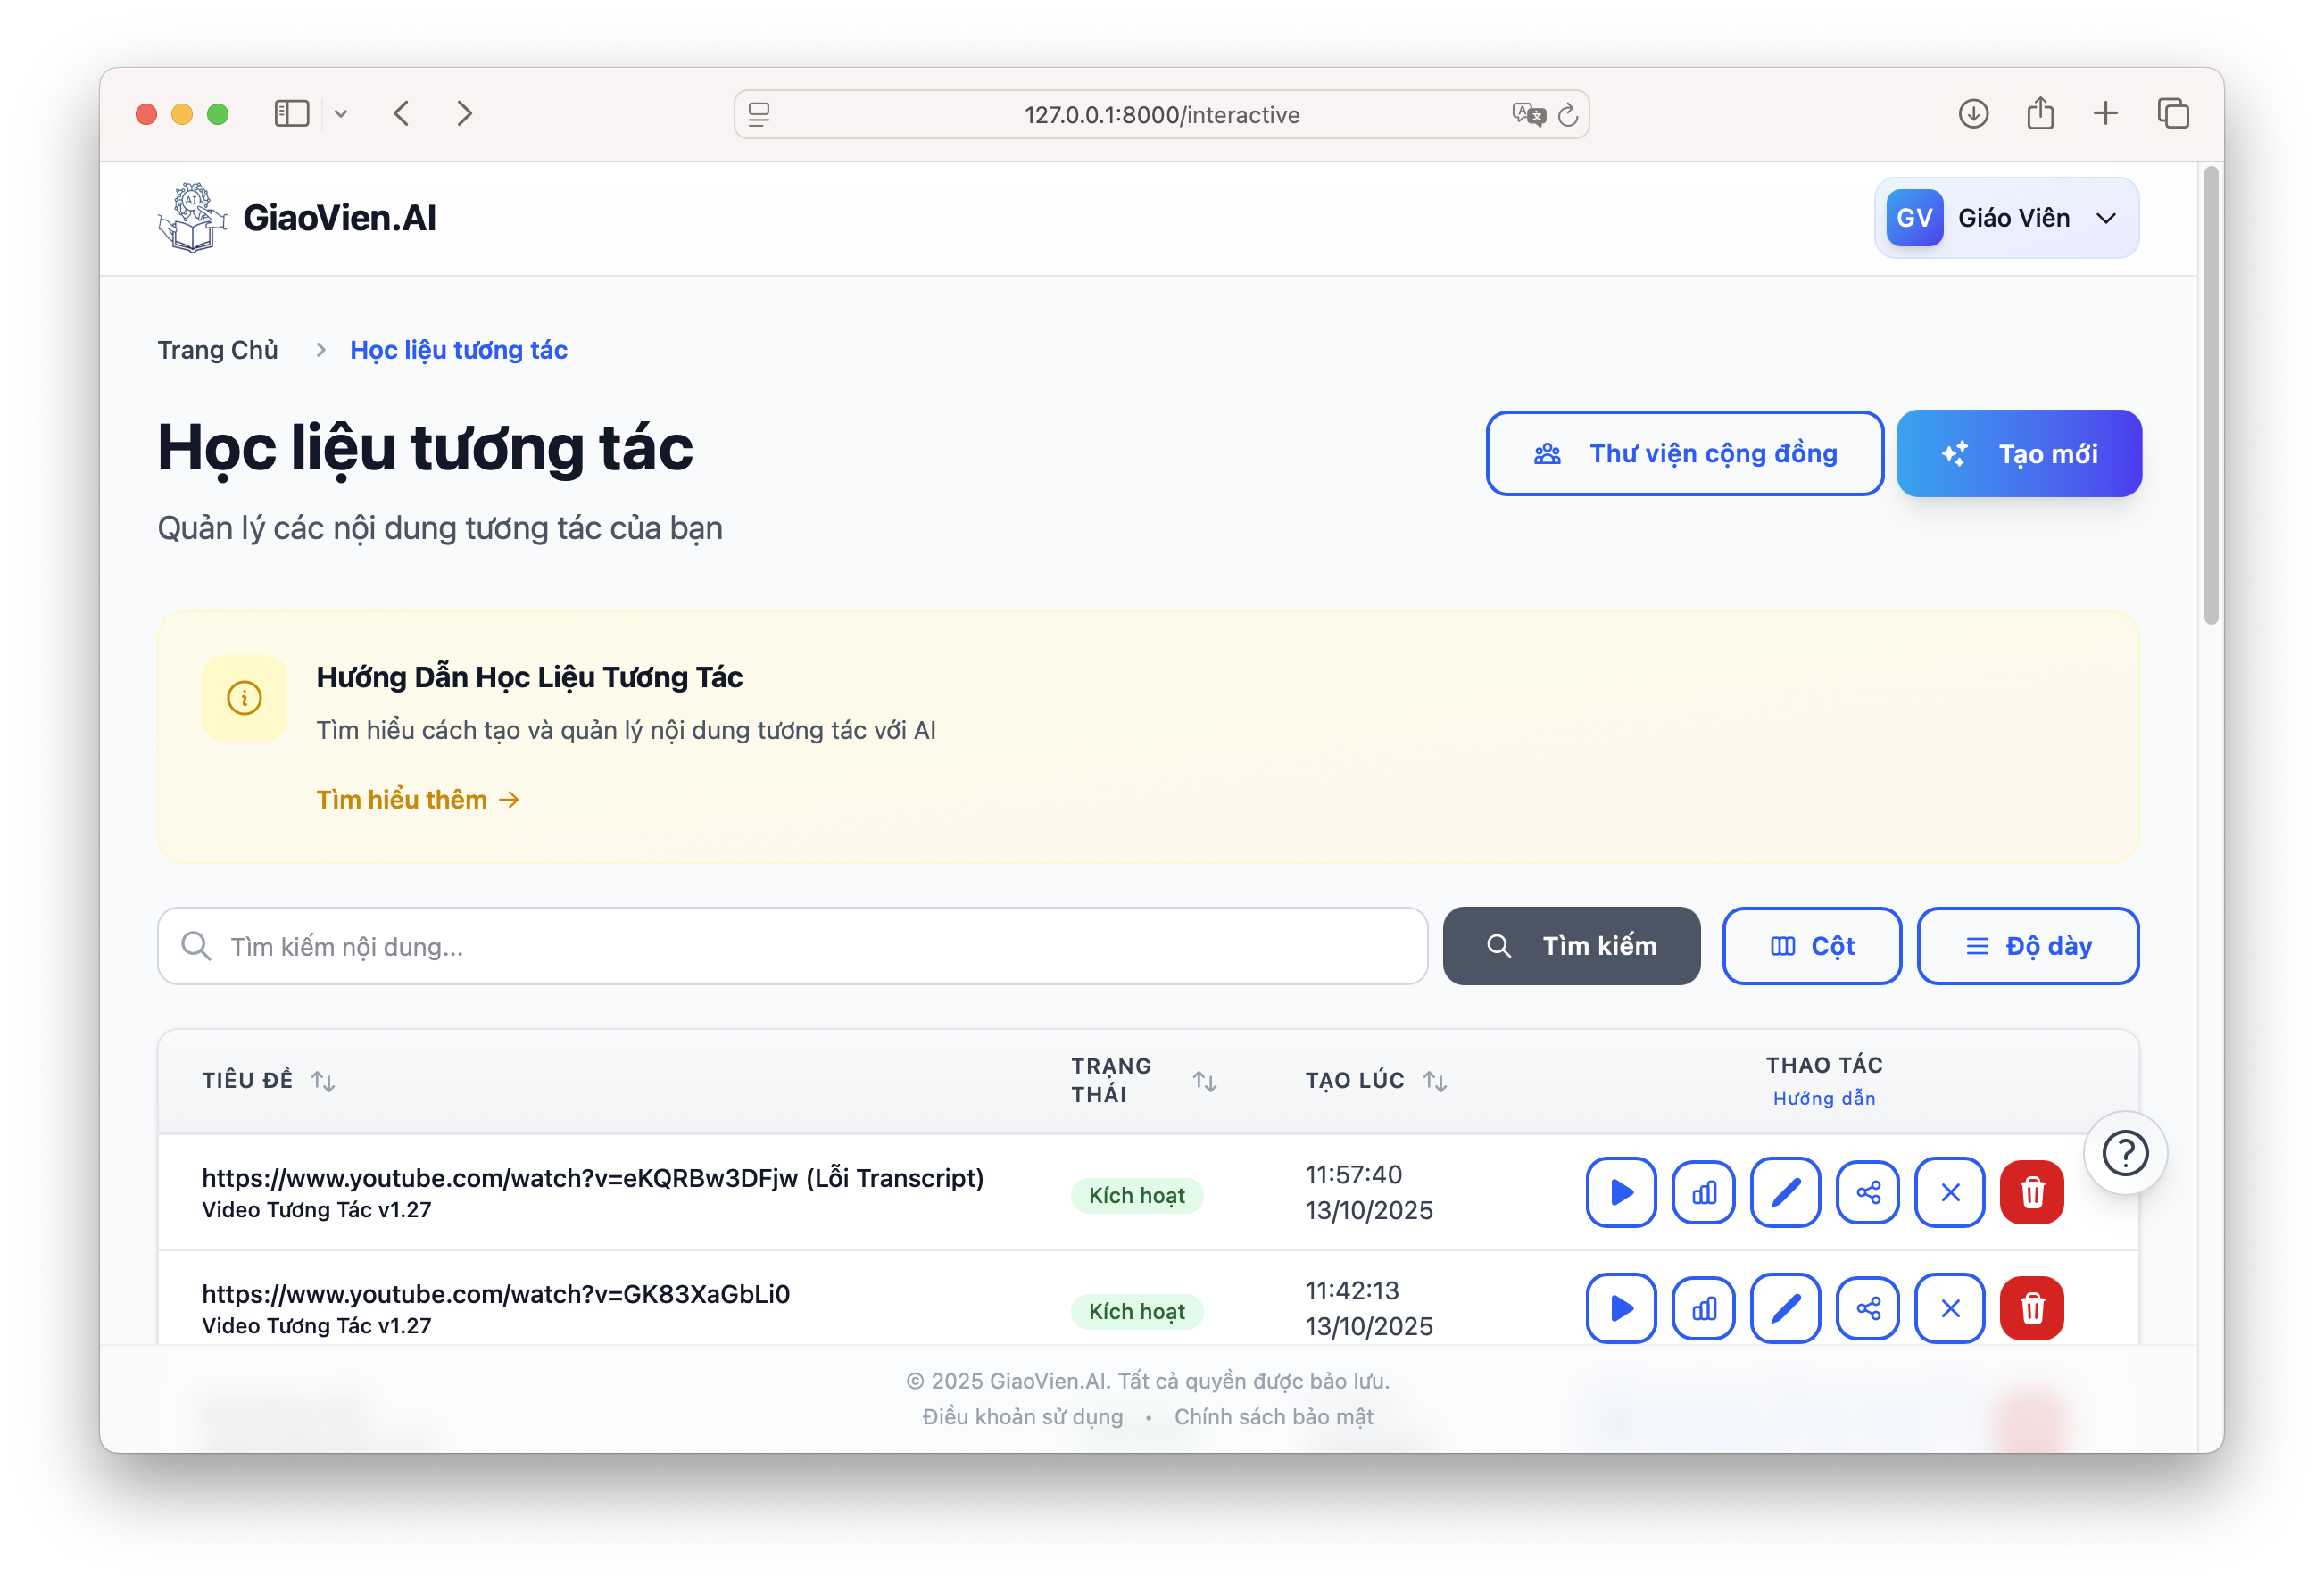
Task: Reload the page
Action: (x=1568, y=115)
